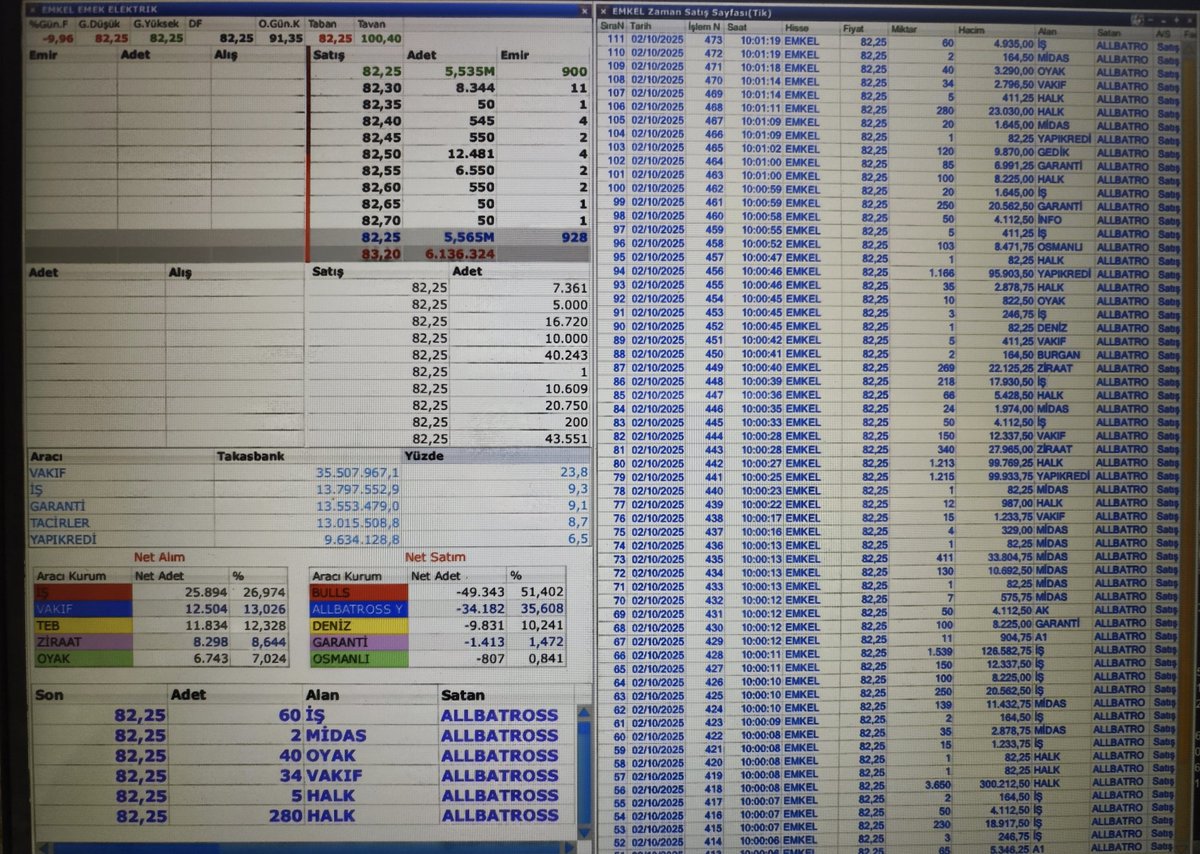
Task: Click the blue total 5,565M
Action: [x=469, y=238]
